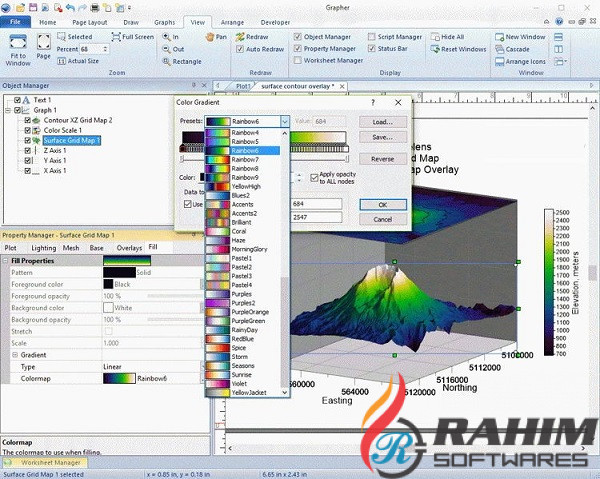This screenshot has height=479, width=600.
Task: Toggle Auto Redraw checkbox
Action: click(x=240, y=49)
